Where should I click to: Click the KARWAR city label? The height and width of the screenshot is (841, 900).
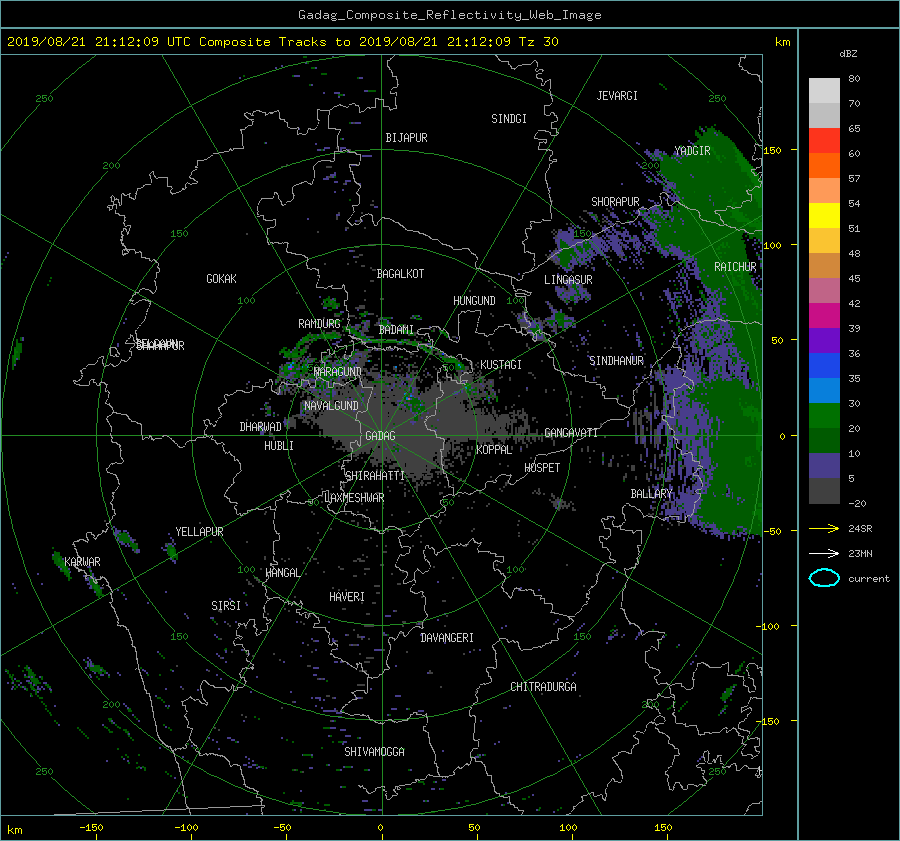tap(83, 561)
